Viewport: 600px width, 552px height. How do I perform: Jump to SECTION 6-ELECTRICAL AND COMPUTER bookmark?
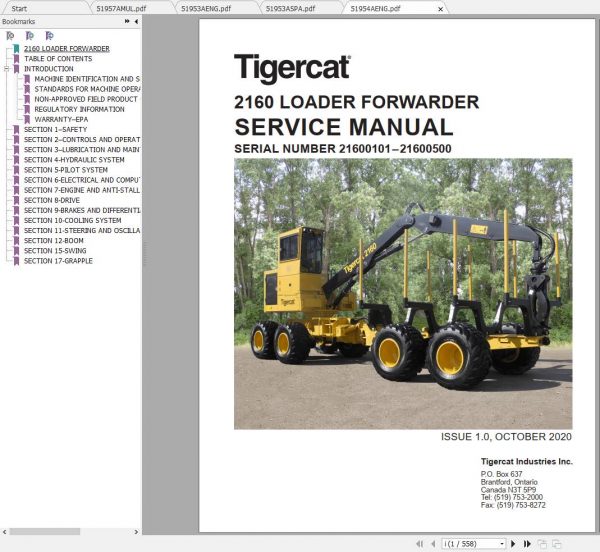tap(82, 180)
